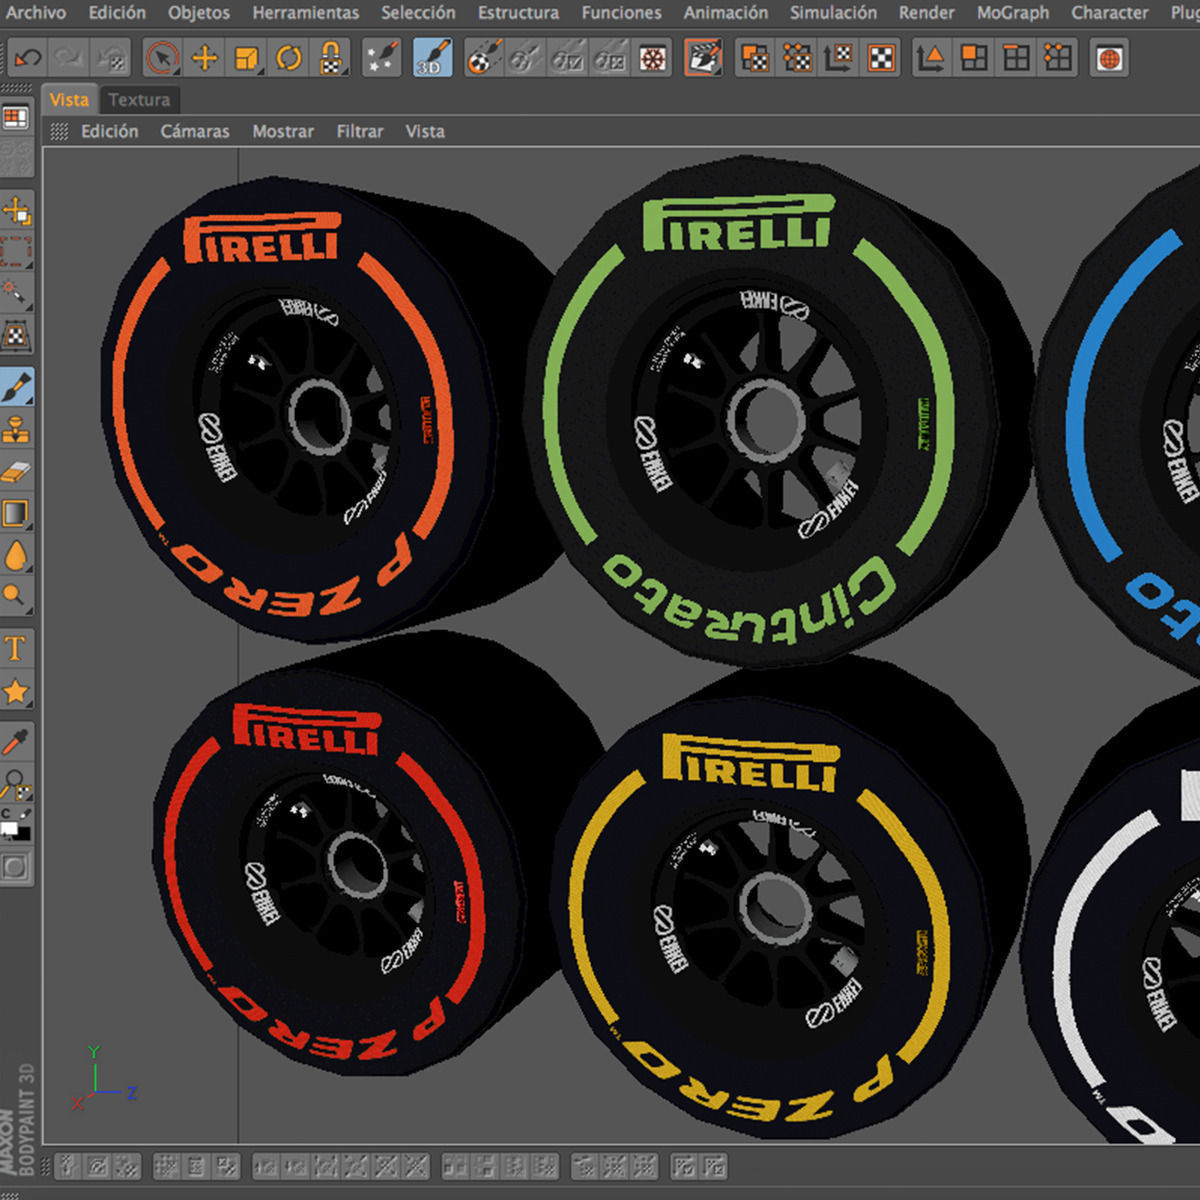Screen dimensions: 1200x1200
Task: Click the black background color swatch
Action: coord(22,835)
